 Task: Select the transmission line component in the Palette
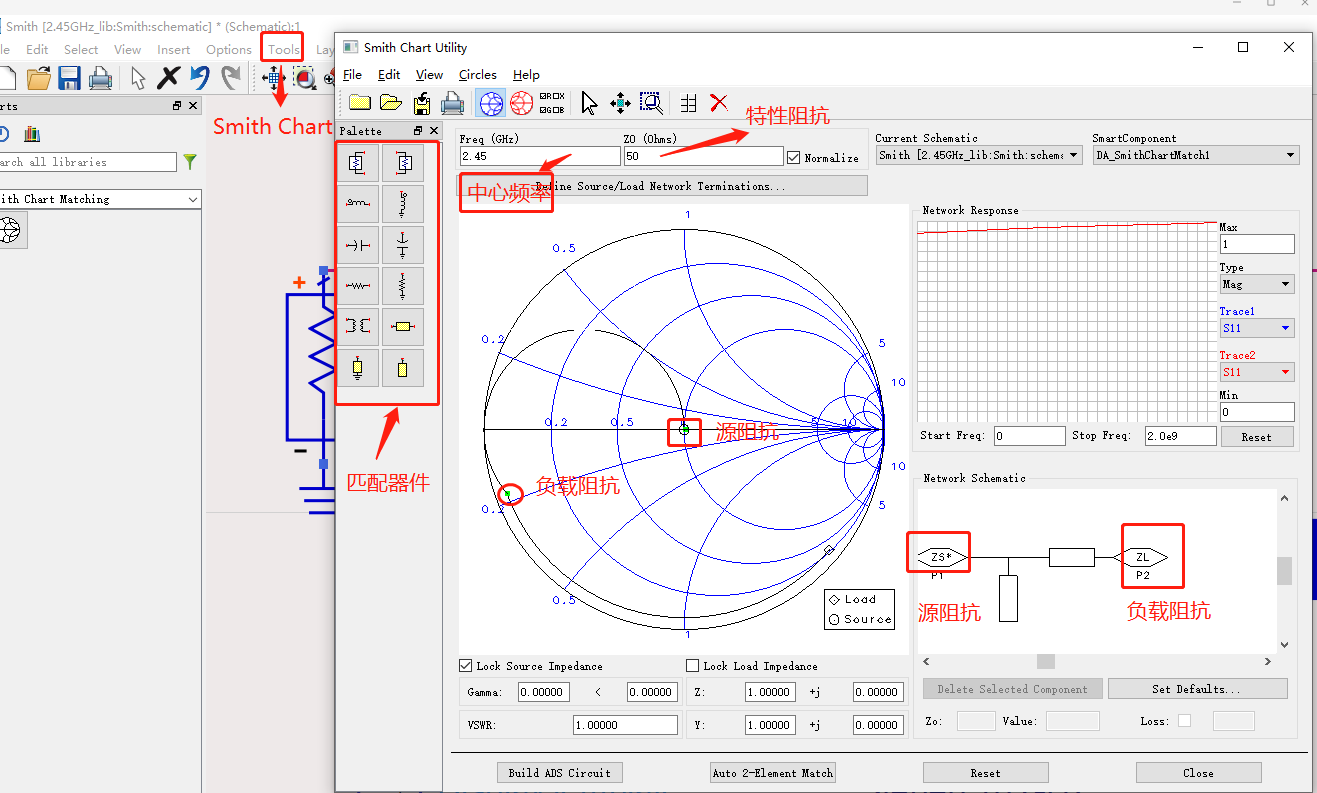[403, 326]
